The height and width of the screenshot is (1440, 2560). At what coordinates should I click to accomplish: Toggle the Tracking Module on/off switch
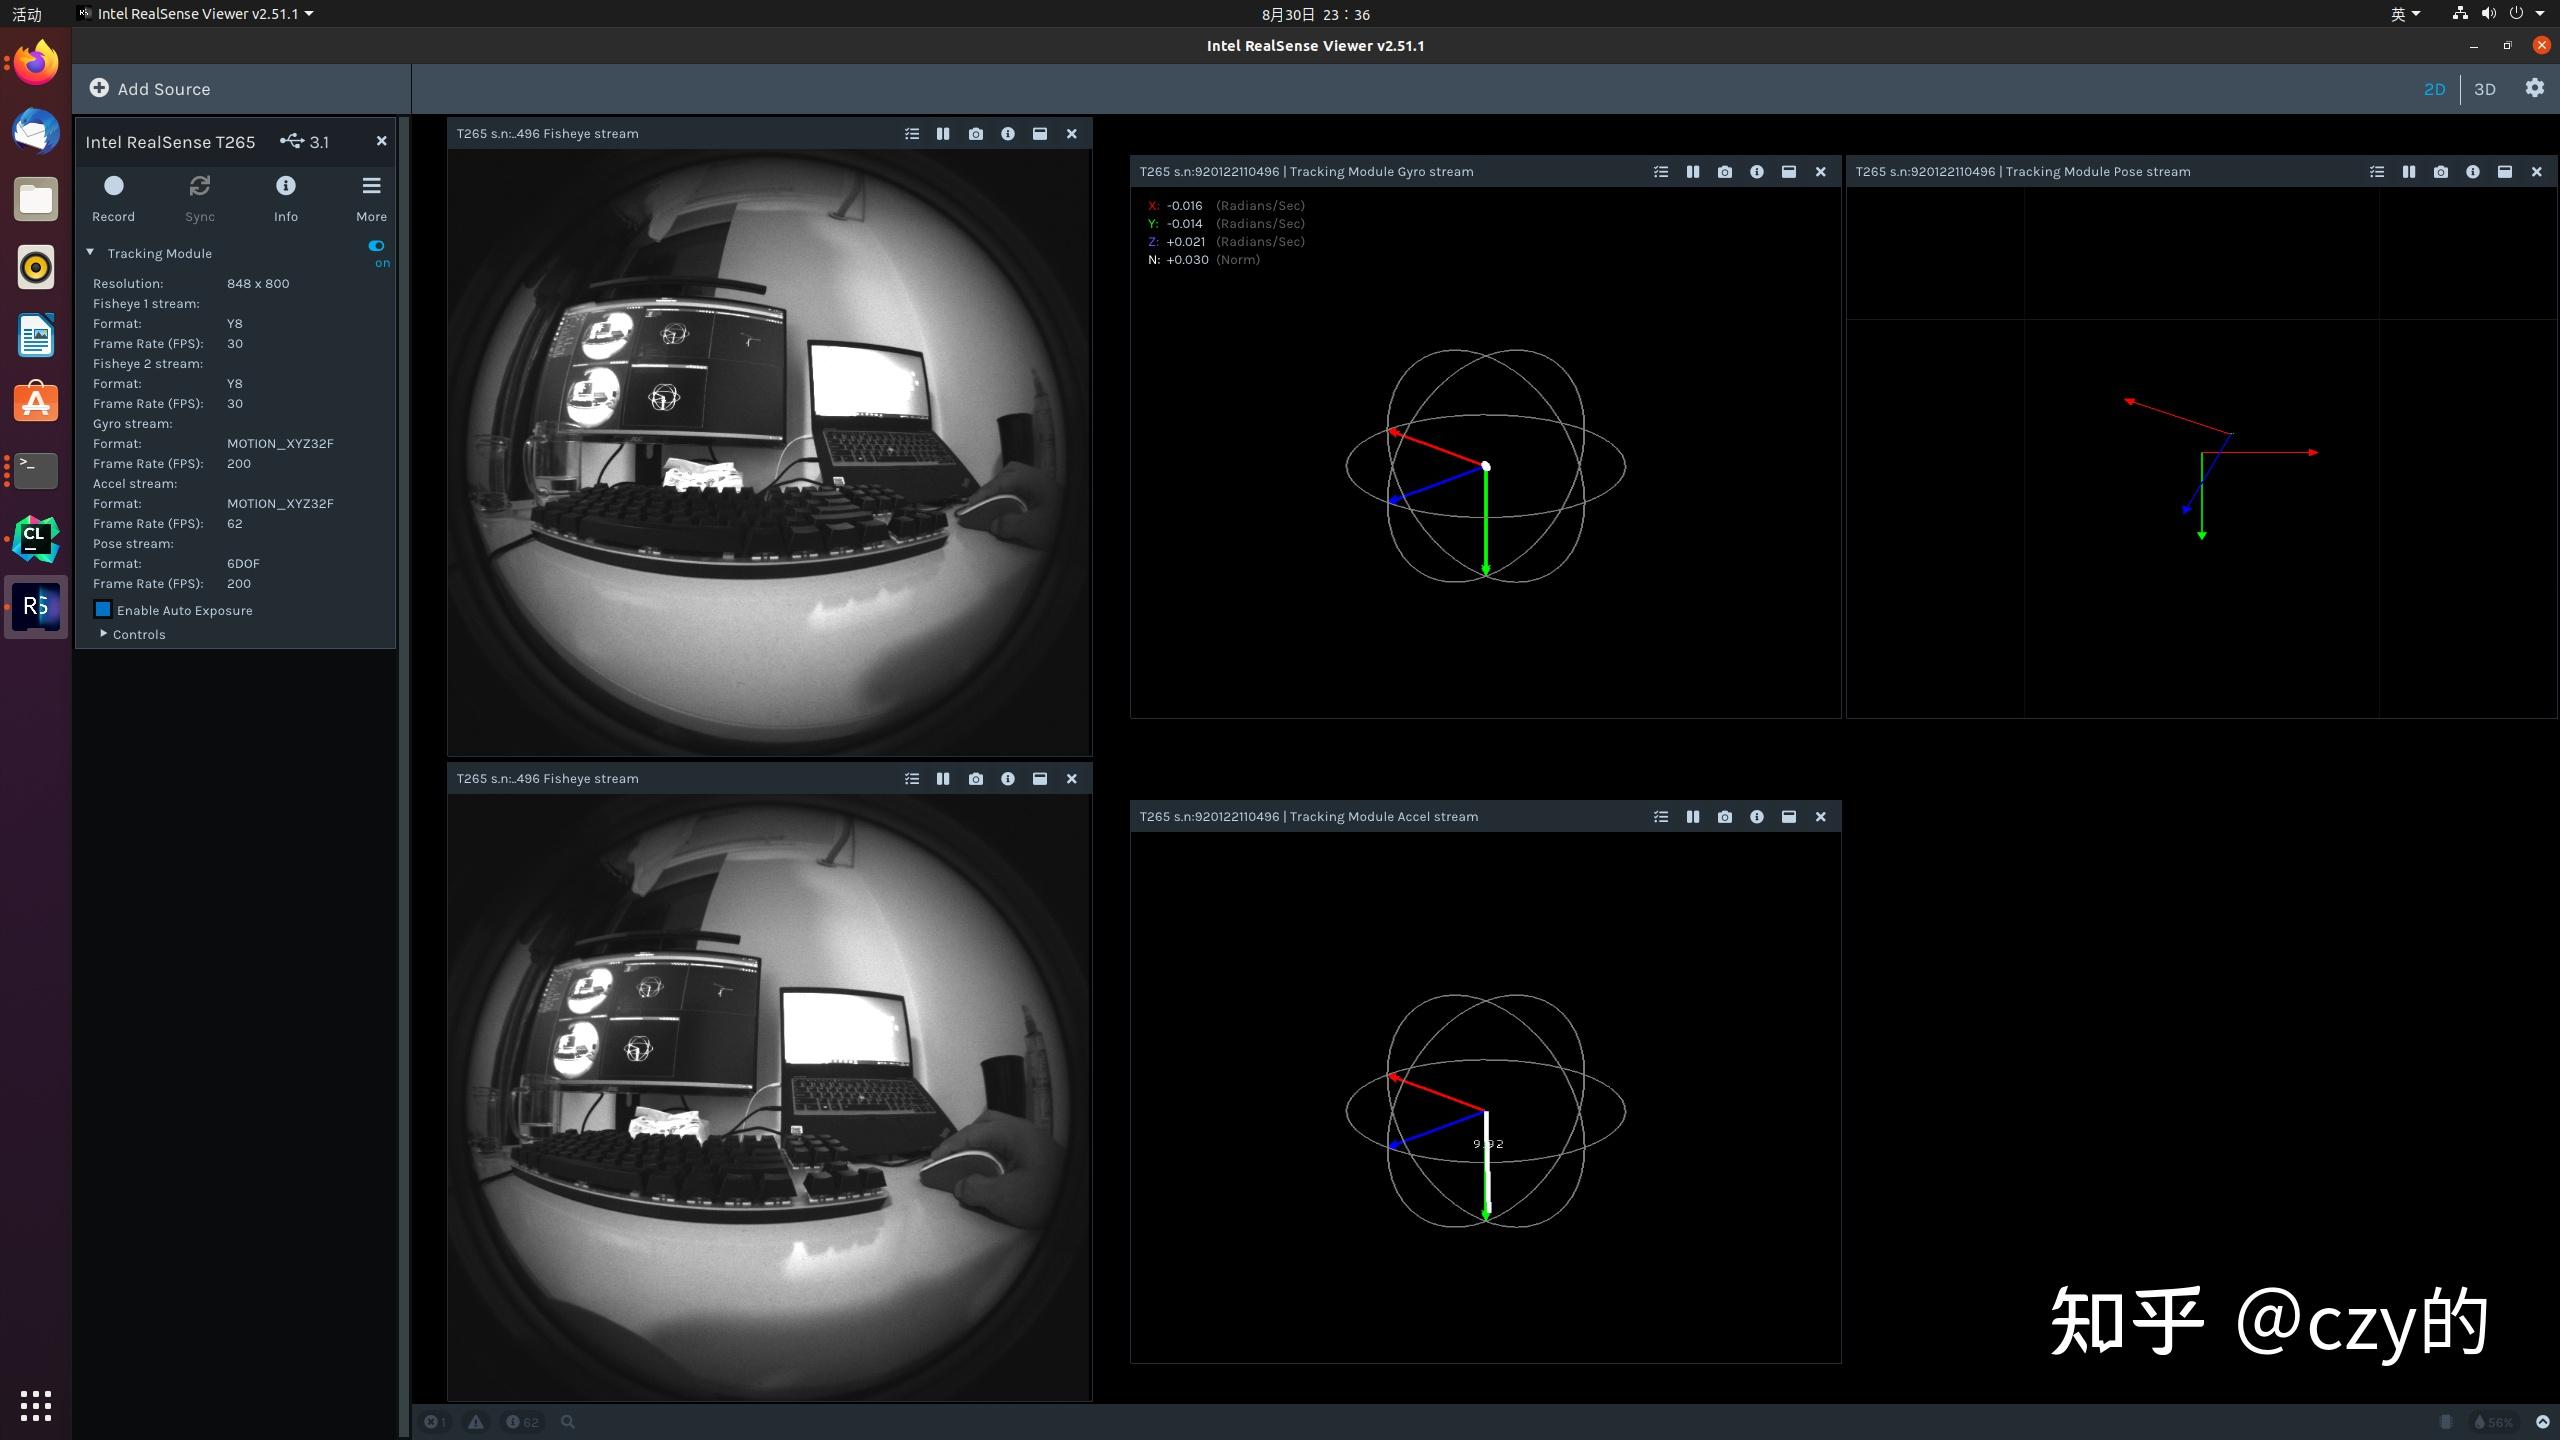(376, 246)
